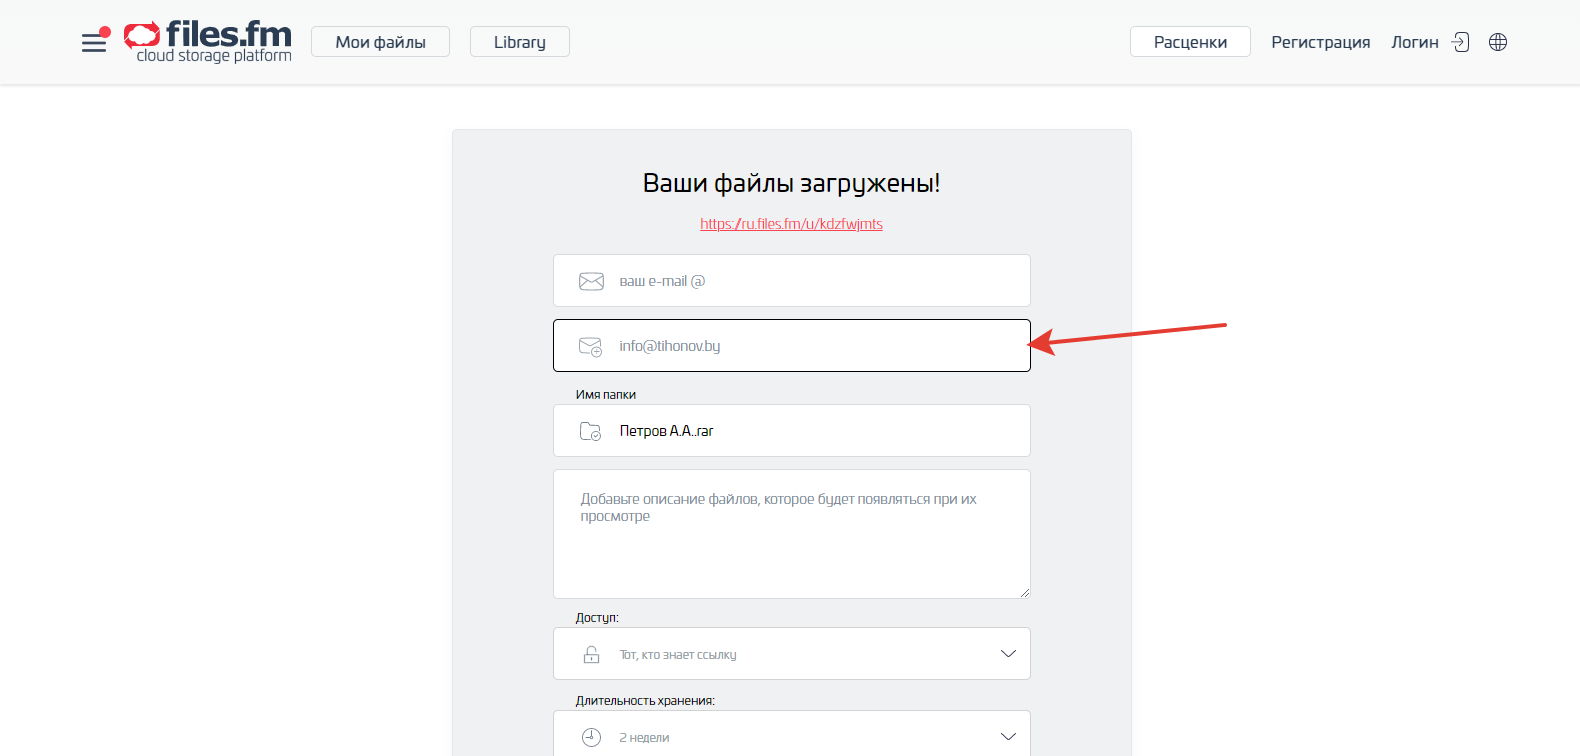Open the Регистрация link

[x=1320, y=42]
